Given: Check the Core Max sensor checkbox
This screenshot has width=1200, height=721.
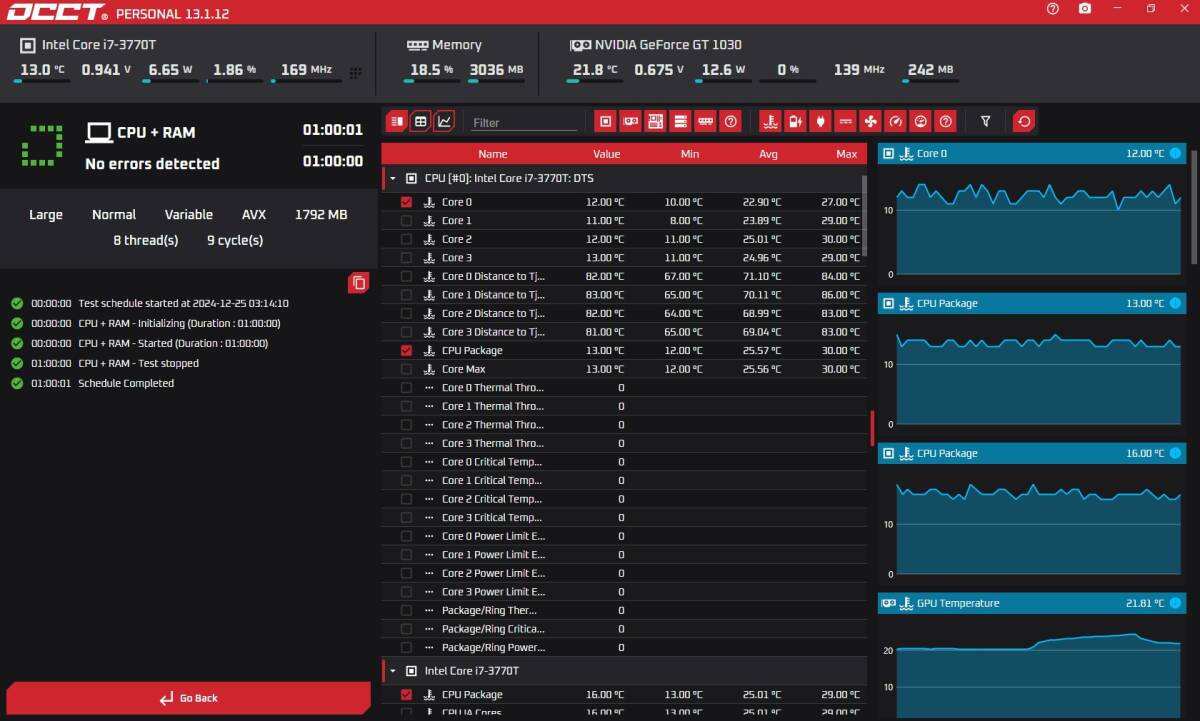Looking at the screenshot, I should (x=406, y=369).
